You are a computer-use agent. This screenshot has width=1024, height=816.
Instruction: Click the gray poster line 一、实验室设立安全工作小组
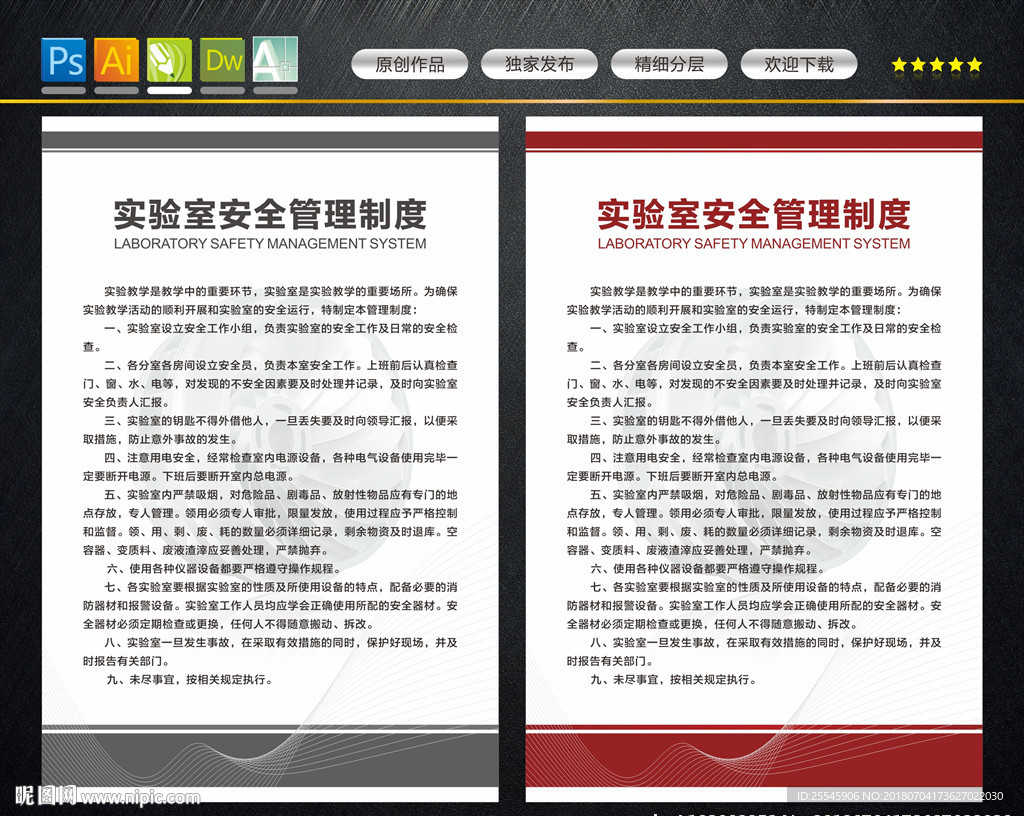(x=281, y=328)
